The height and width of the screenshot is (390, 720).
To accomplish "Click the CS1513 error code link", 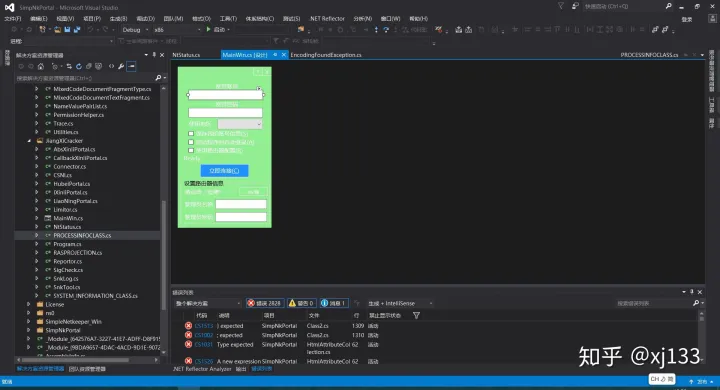I will tap(203, 326).
